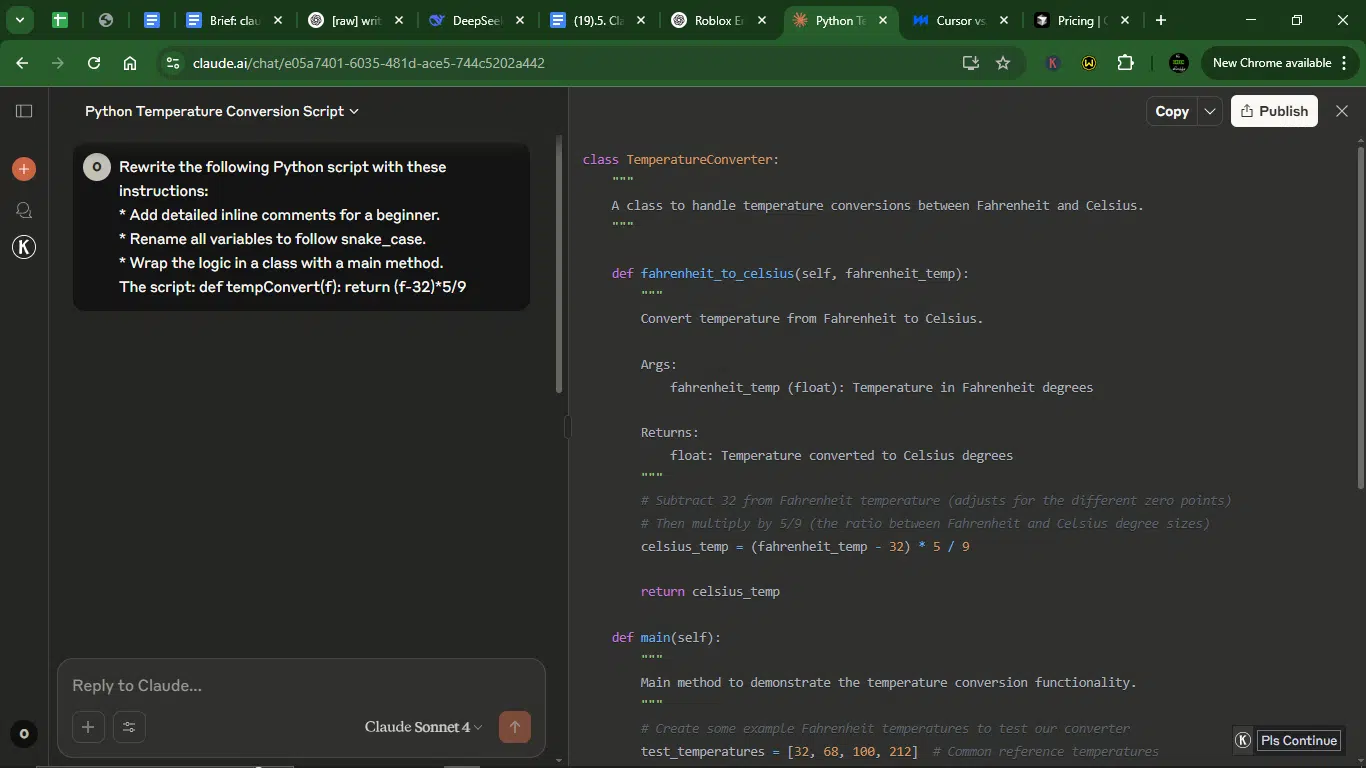Viewport: 1366px width, 768px height.
Task: Open the chats history icon in sidebar
Action: click(24, 210)
